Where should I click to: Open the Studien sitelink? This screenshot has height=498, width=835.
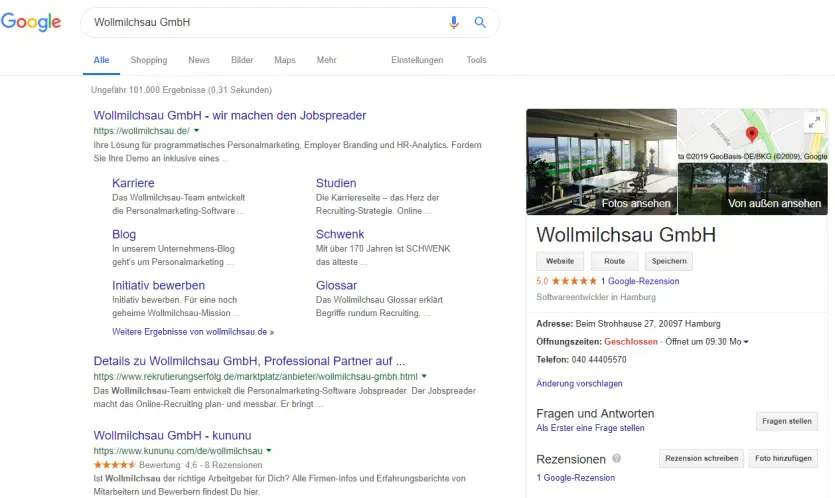click(336, 183)
